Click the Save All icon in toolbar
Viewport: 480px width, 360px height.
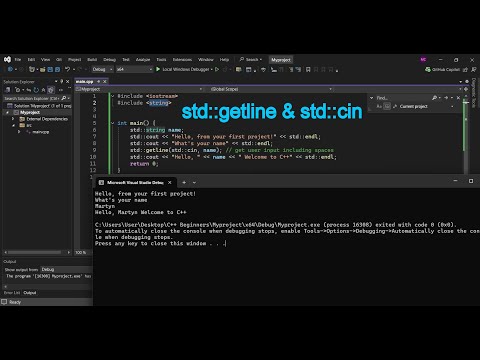pos(57,69)
